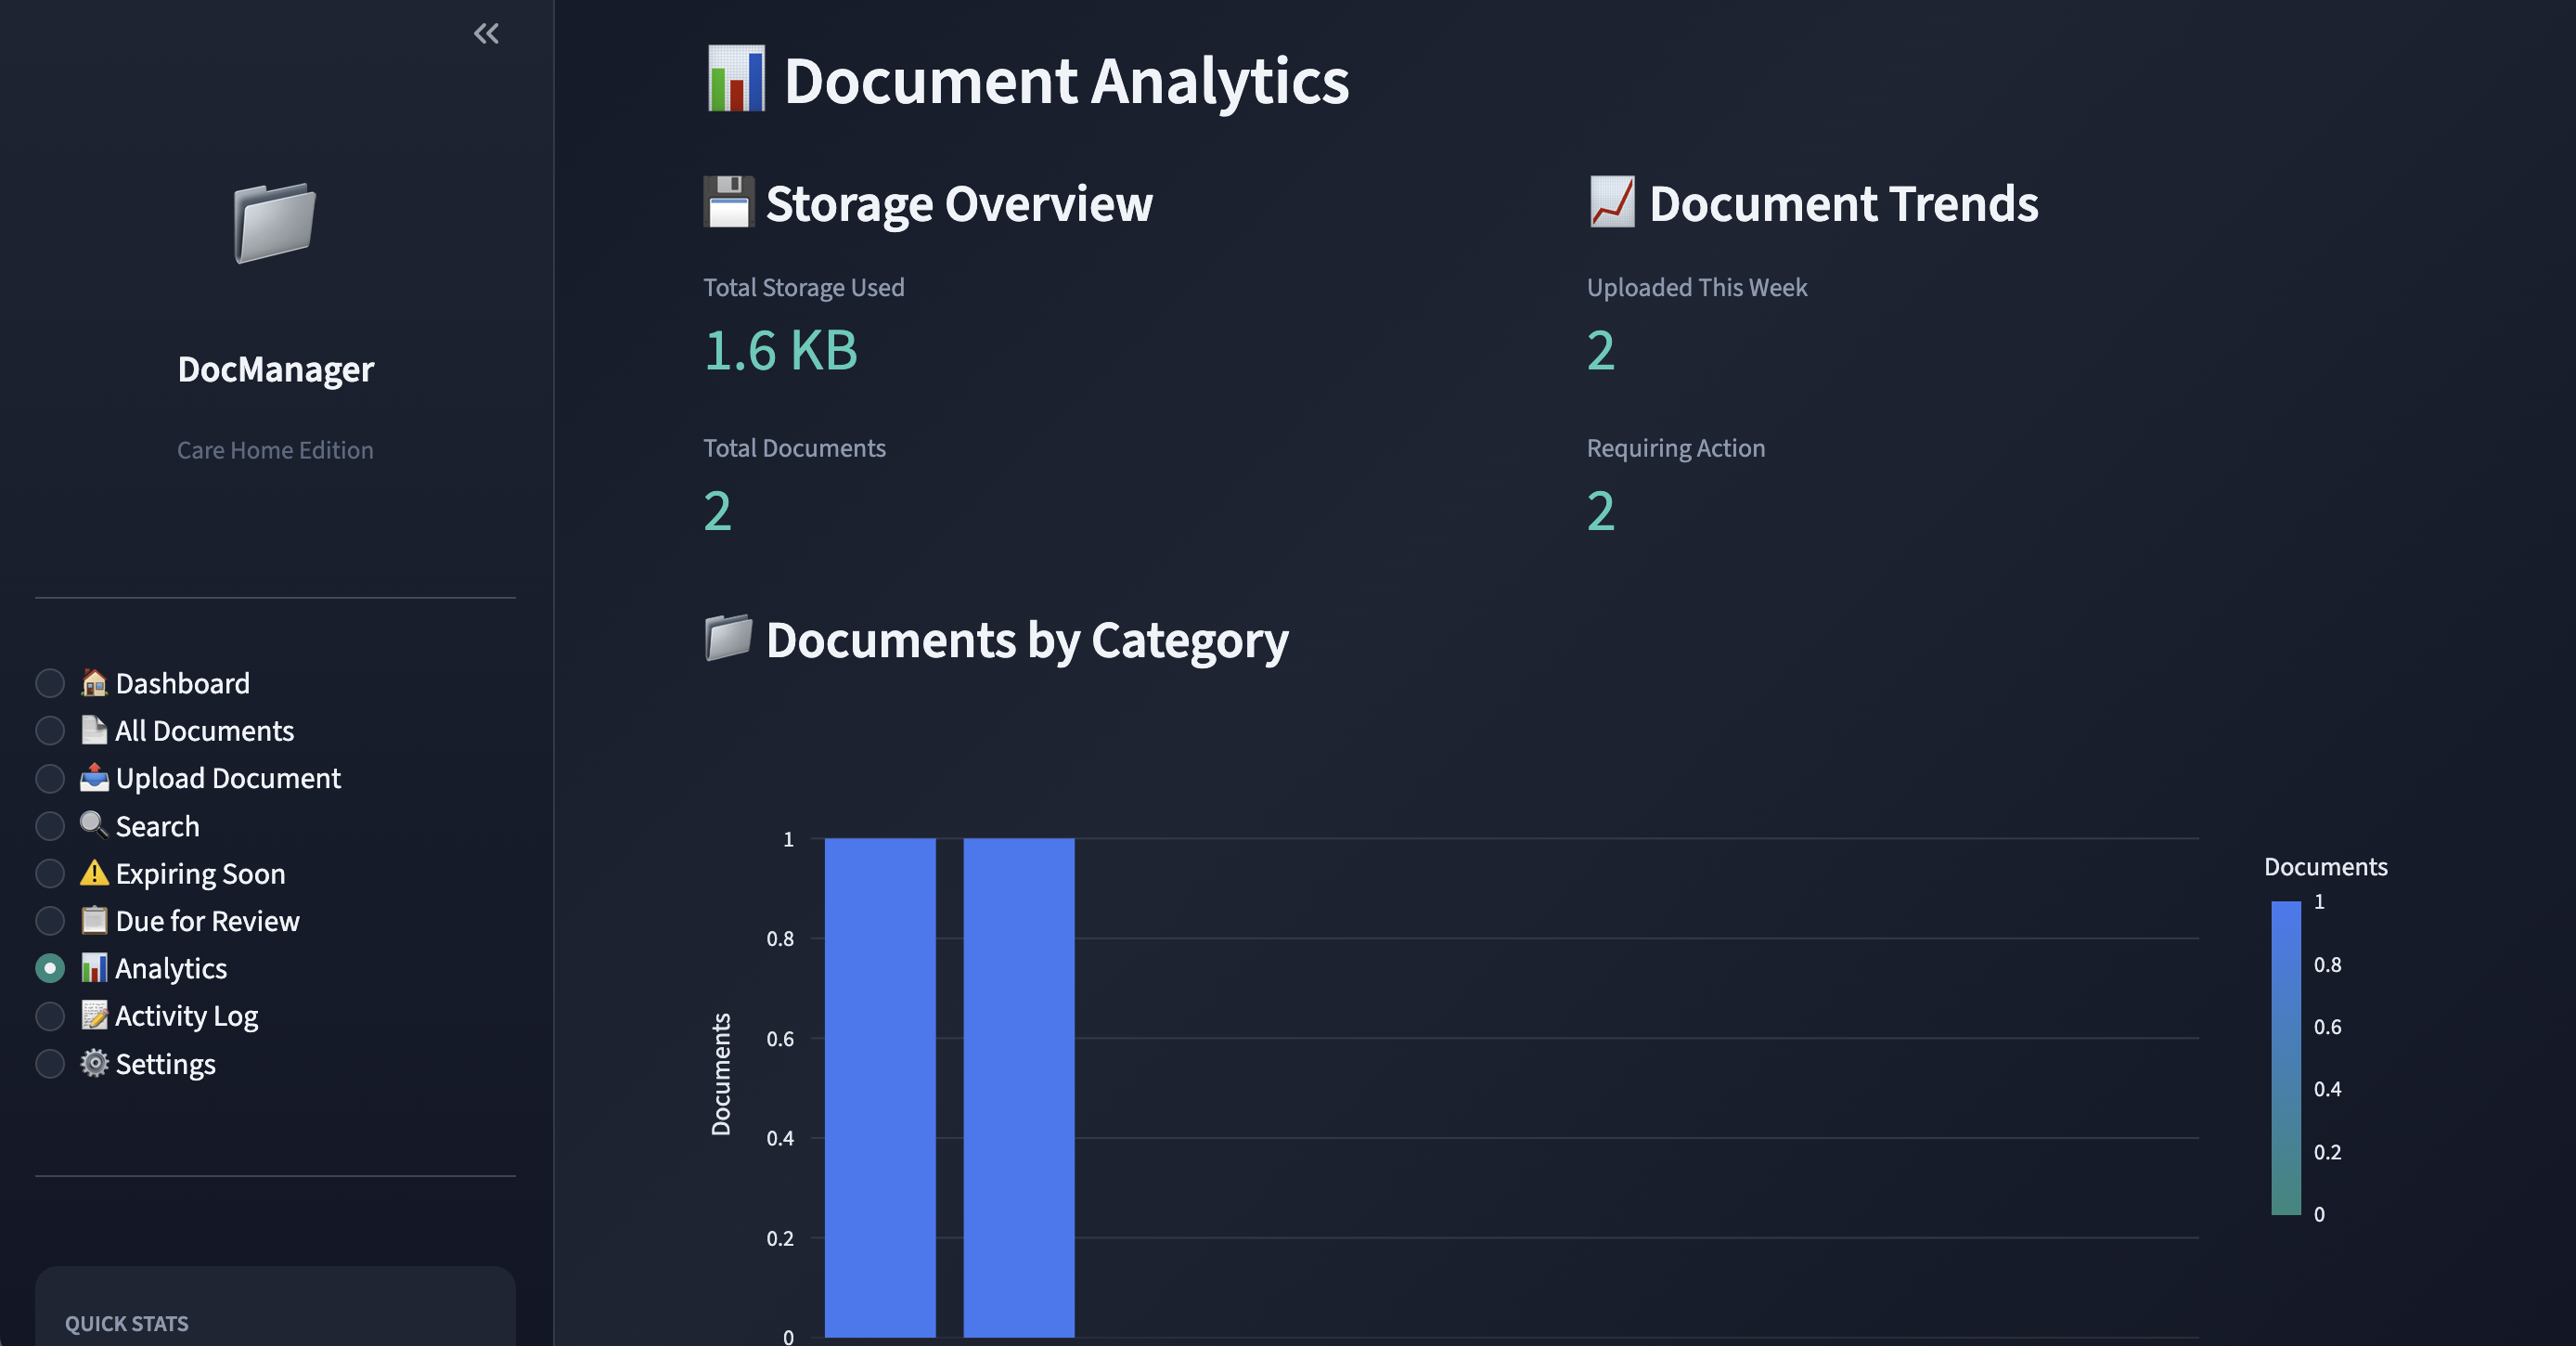Click the folder icon beside Documents by Category

coord(728,638)
